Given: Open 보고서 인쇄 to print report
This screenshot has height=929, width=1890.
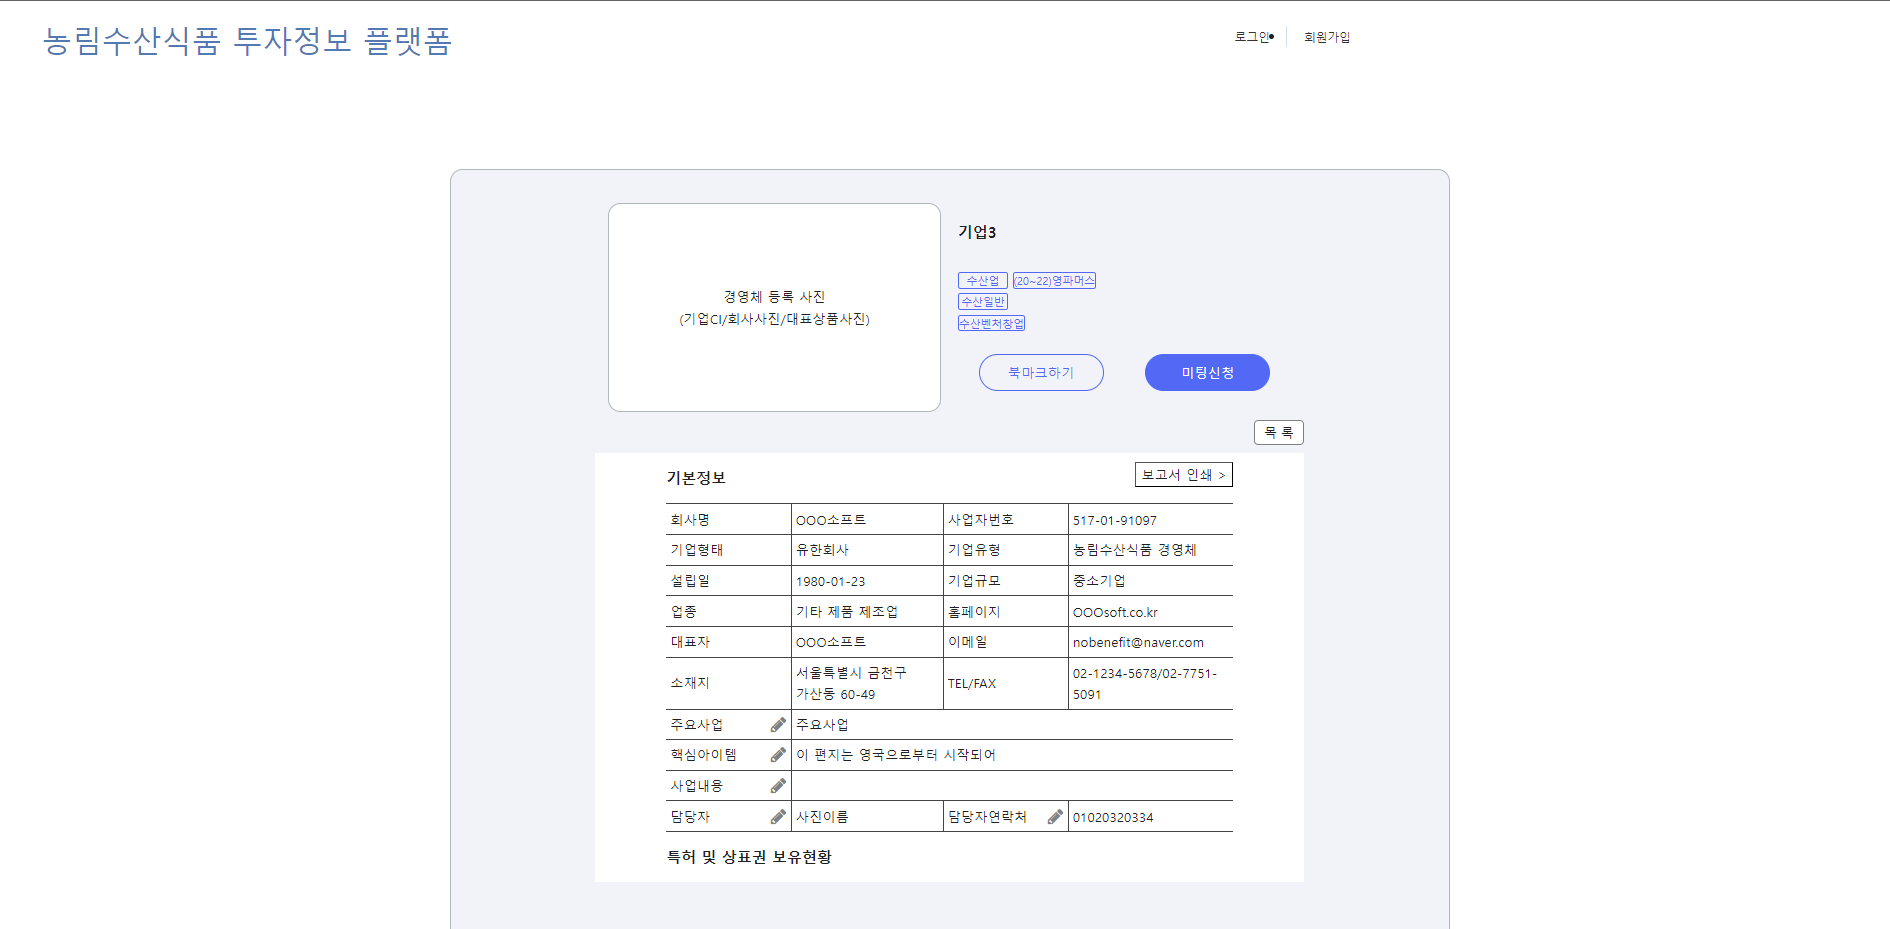Looking at the screenshot, I should (x=1183, y=474).
